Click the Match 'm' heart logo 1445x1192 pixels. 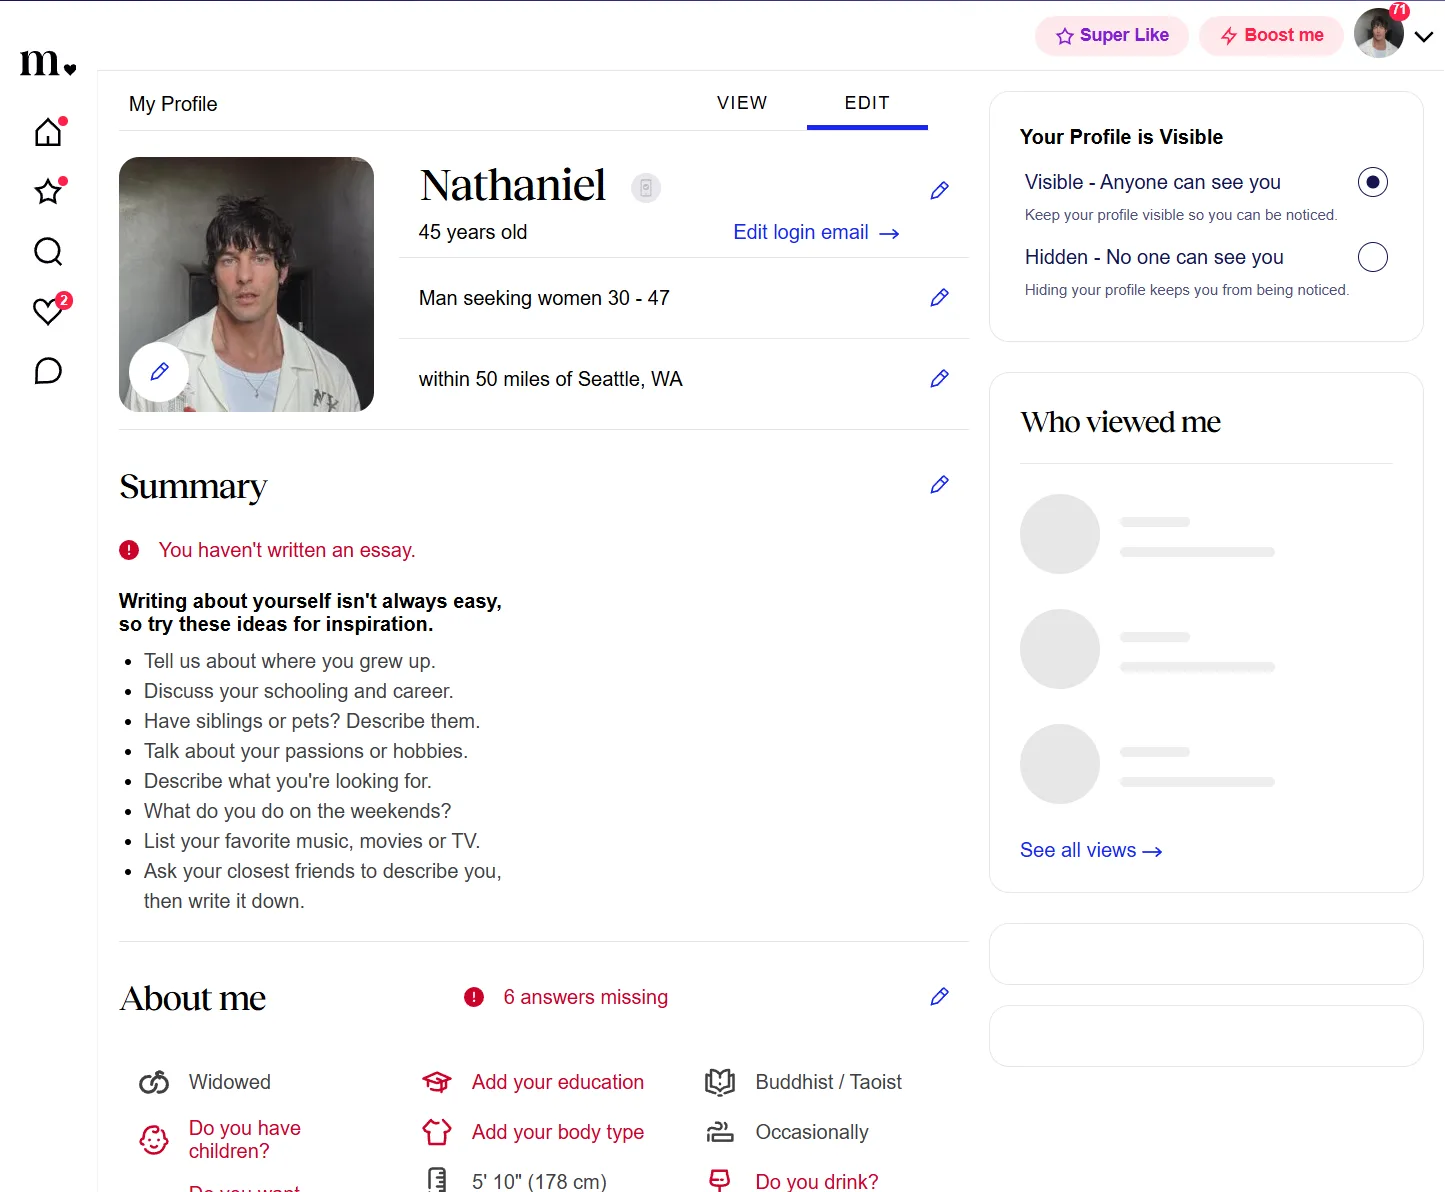[x=48, y=62]
